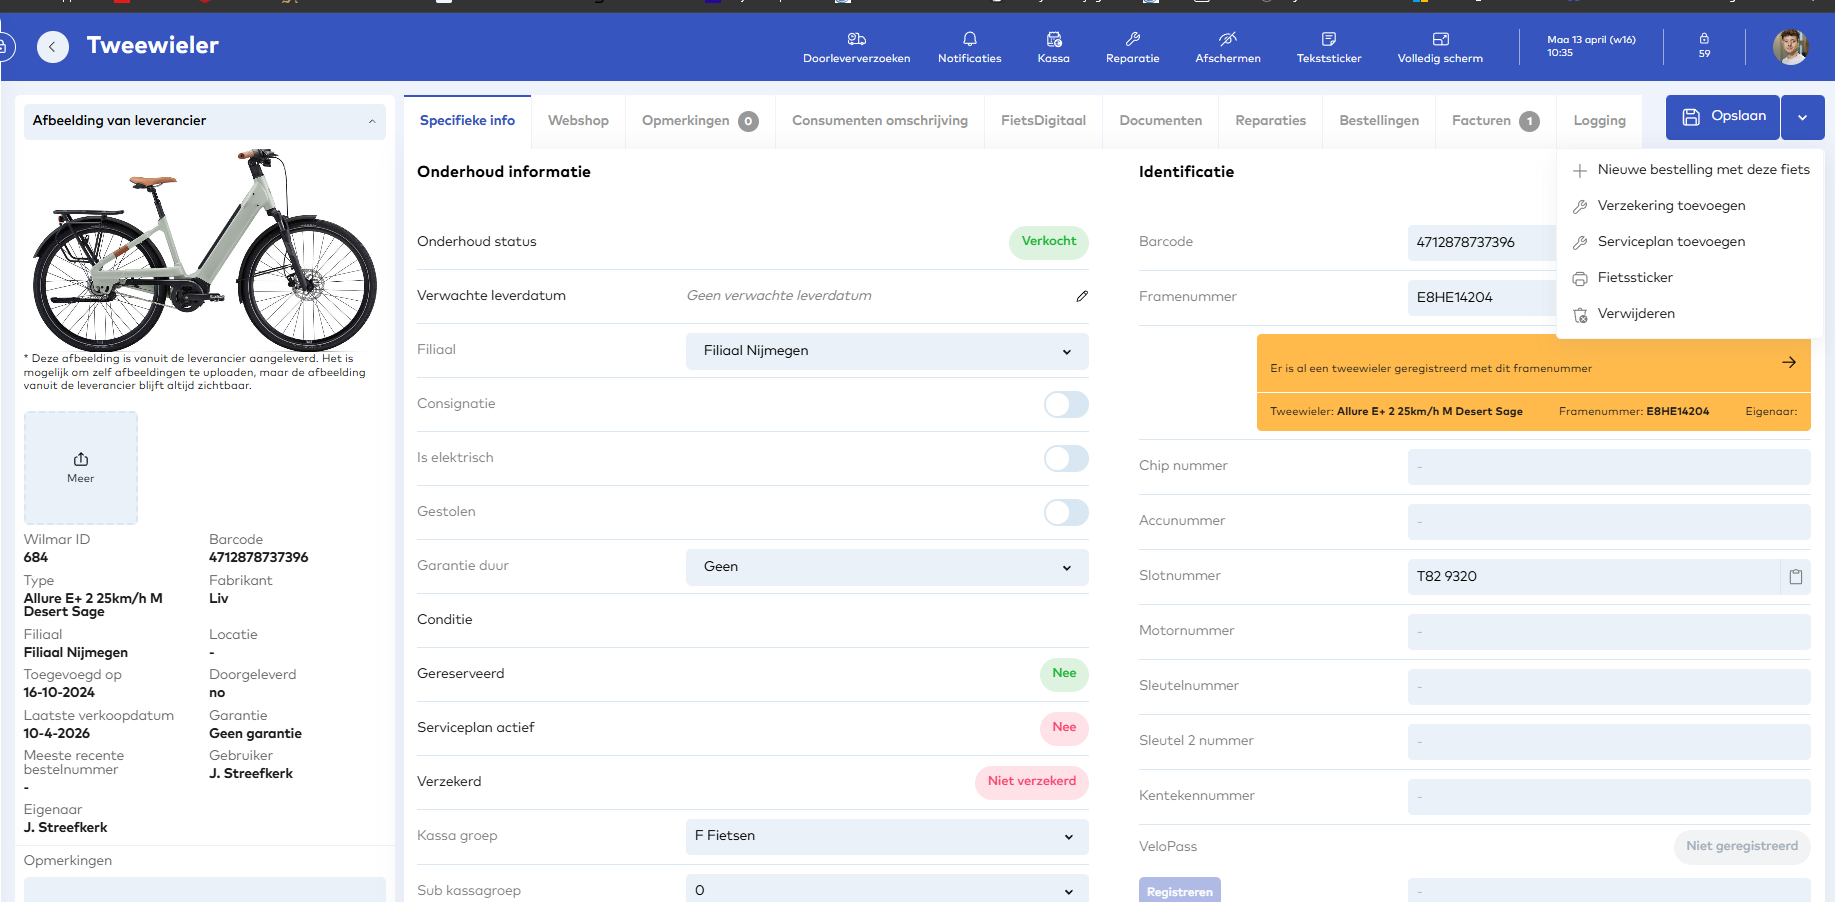
Task: Click the Slotnummer input field
Action: 1592,576
